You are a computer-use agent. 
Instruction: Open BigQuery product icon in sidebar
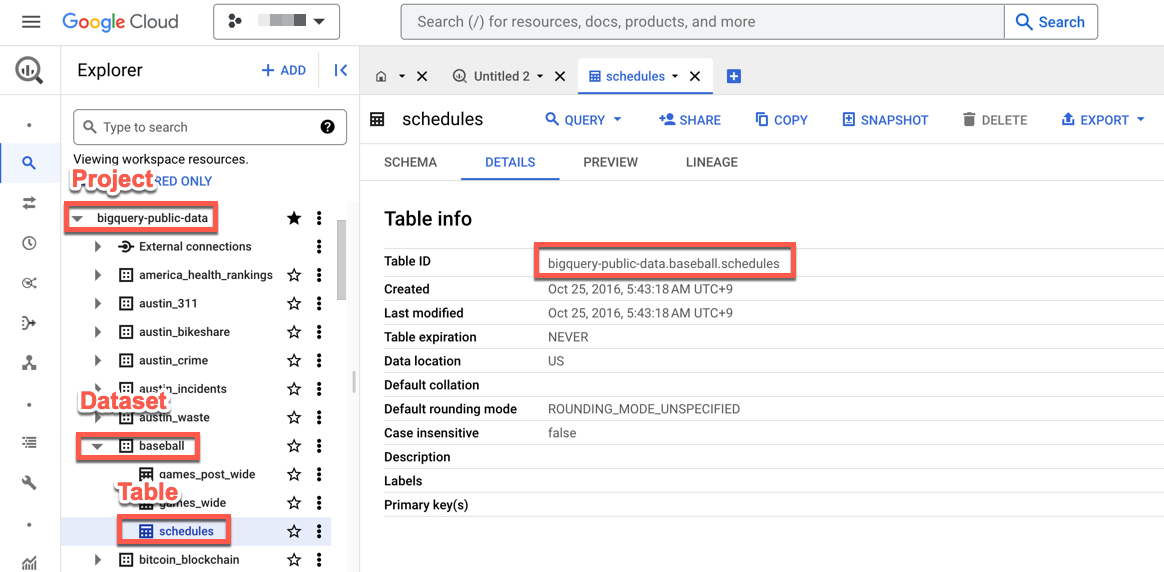point(30,70)
